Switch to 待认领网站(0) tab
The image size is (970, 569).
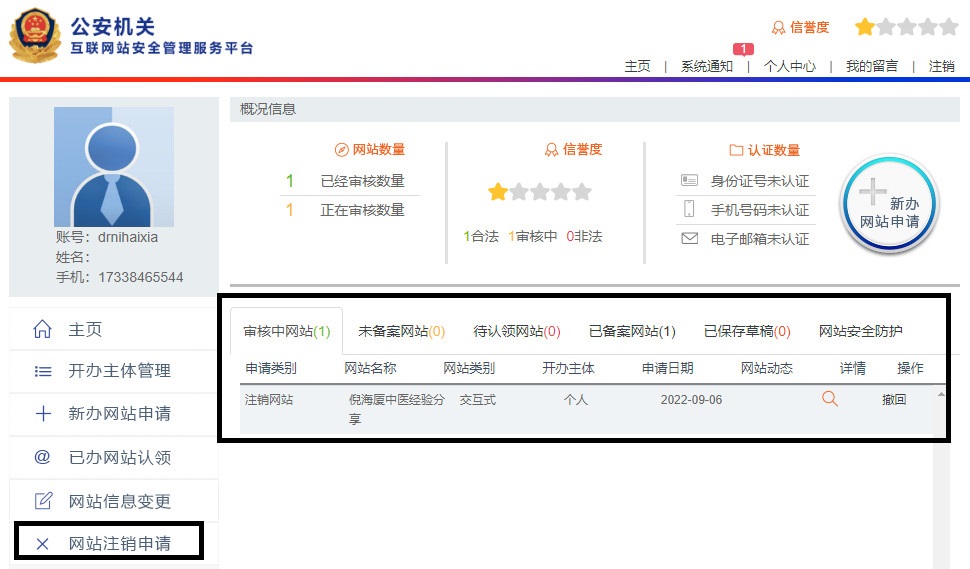pos(517,332)
